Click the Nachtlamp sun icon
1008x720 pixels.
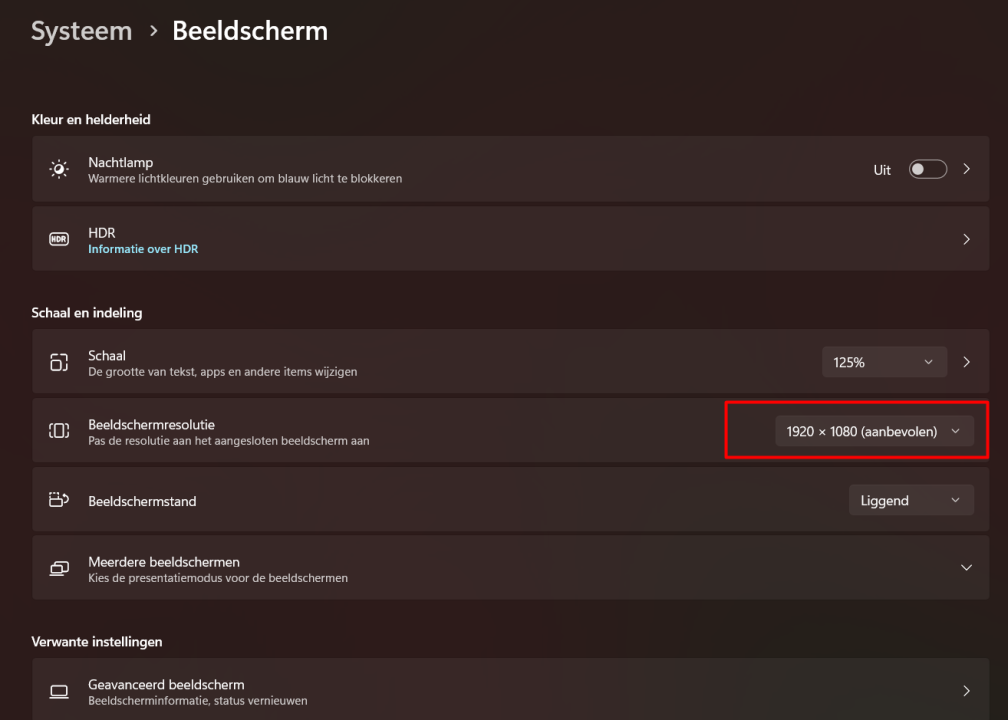[59, 169]
